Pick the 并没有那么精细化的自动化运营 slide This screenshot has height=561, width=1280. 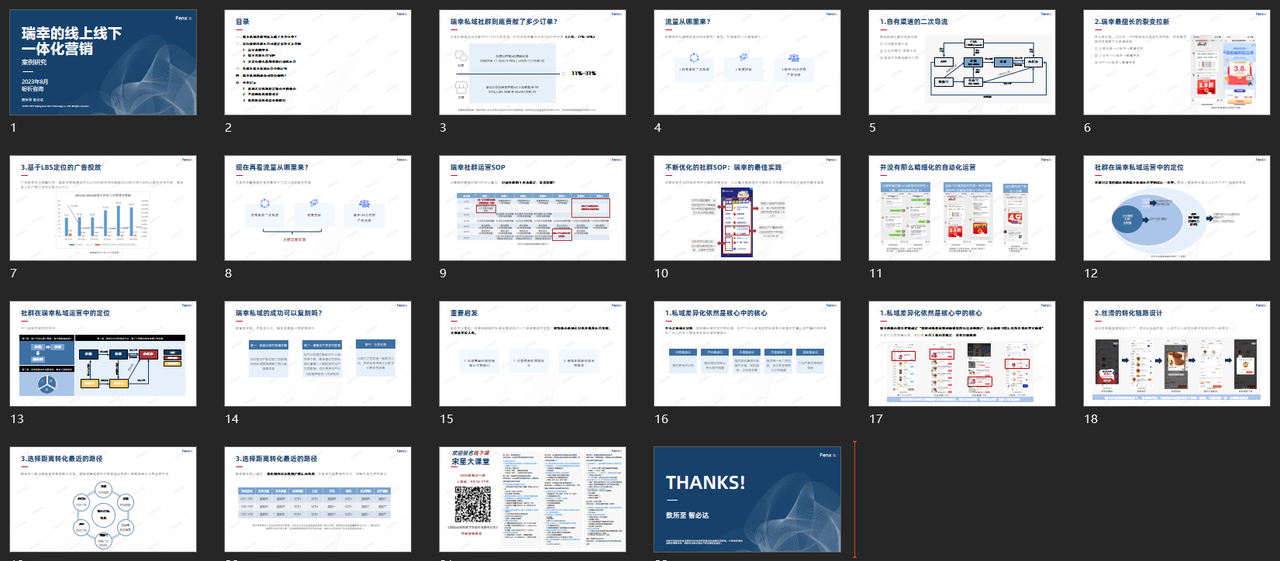point(961,207)
